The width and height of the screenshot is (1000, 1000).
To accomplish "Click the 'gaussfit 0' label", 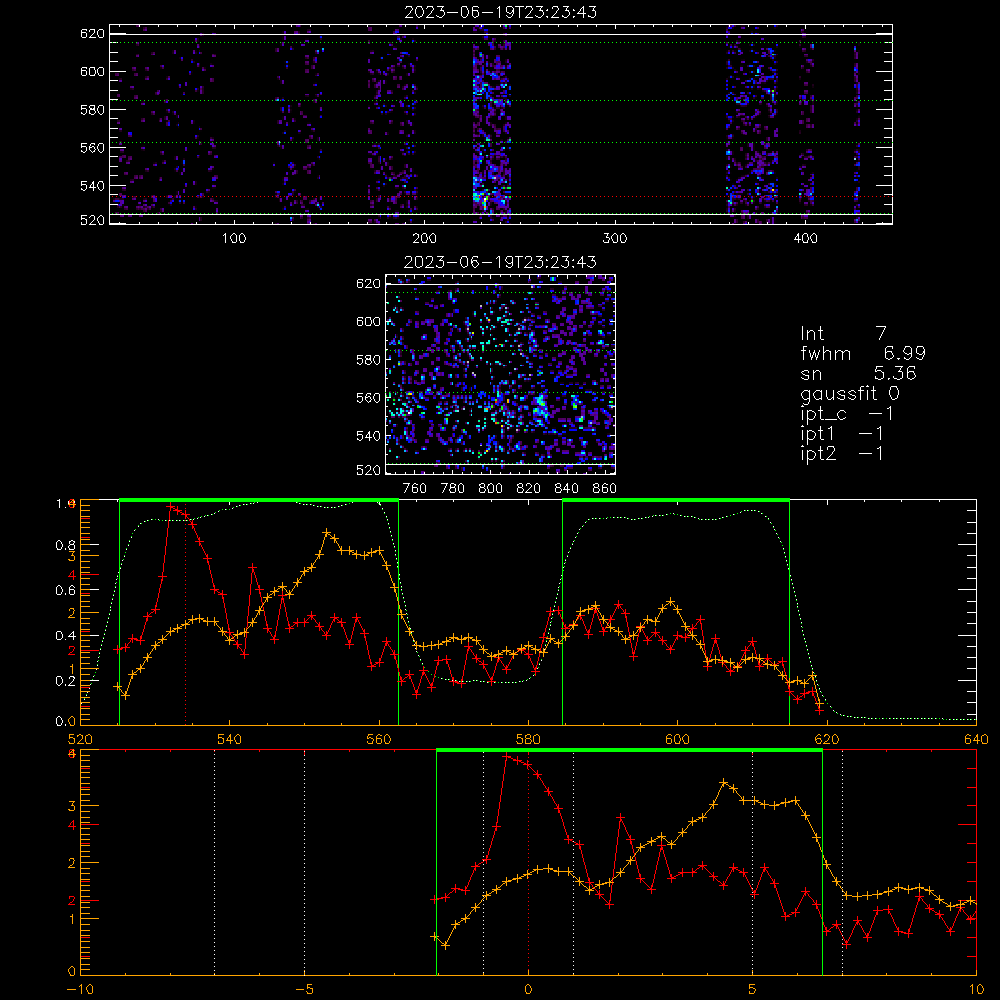I will [x=850, y=393].
